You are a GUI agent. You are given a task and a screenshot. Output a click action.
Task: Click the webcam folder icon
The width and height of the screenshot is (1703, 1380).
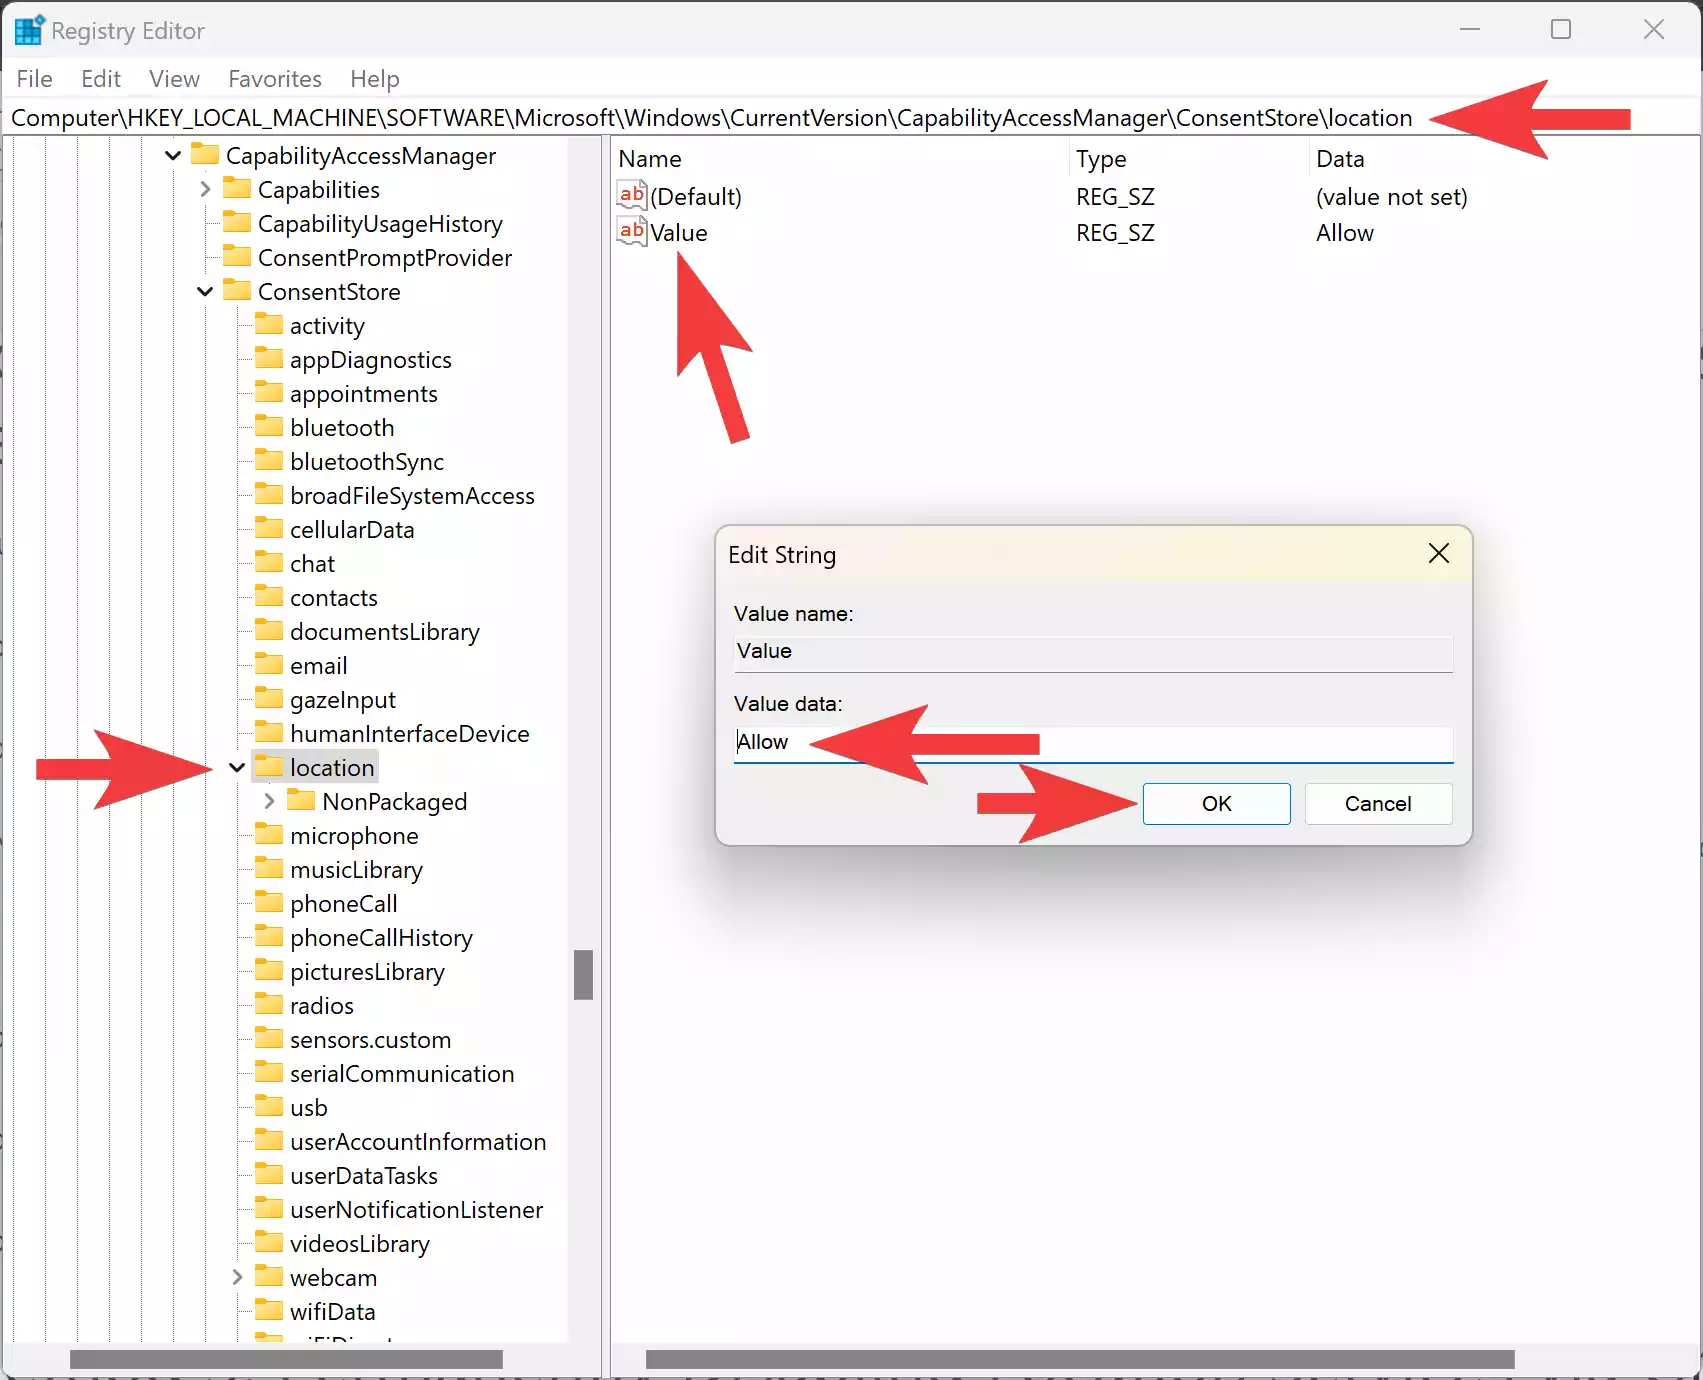269,1276
